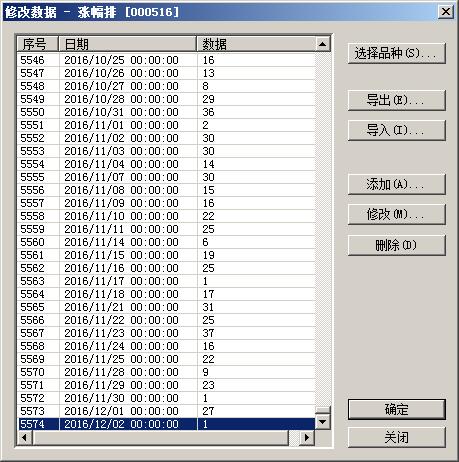
Task: Modify selected record via 修改(M)...
Action: coord(396,214)
